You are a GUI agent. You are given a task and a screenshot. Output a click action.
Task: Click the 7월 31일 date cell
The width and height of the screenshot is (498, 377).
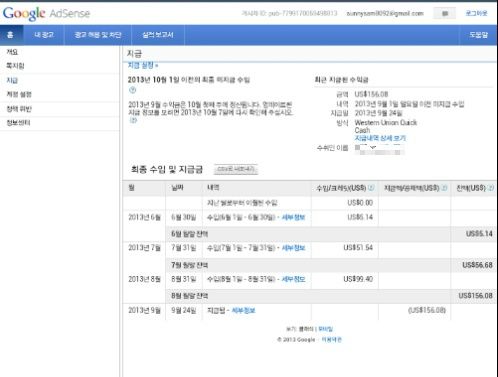(x=184, y=248)
